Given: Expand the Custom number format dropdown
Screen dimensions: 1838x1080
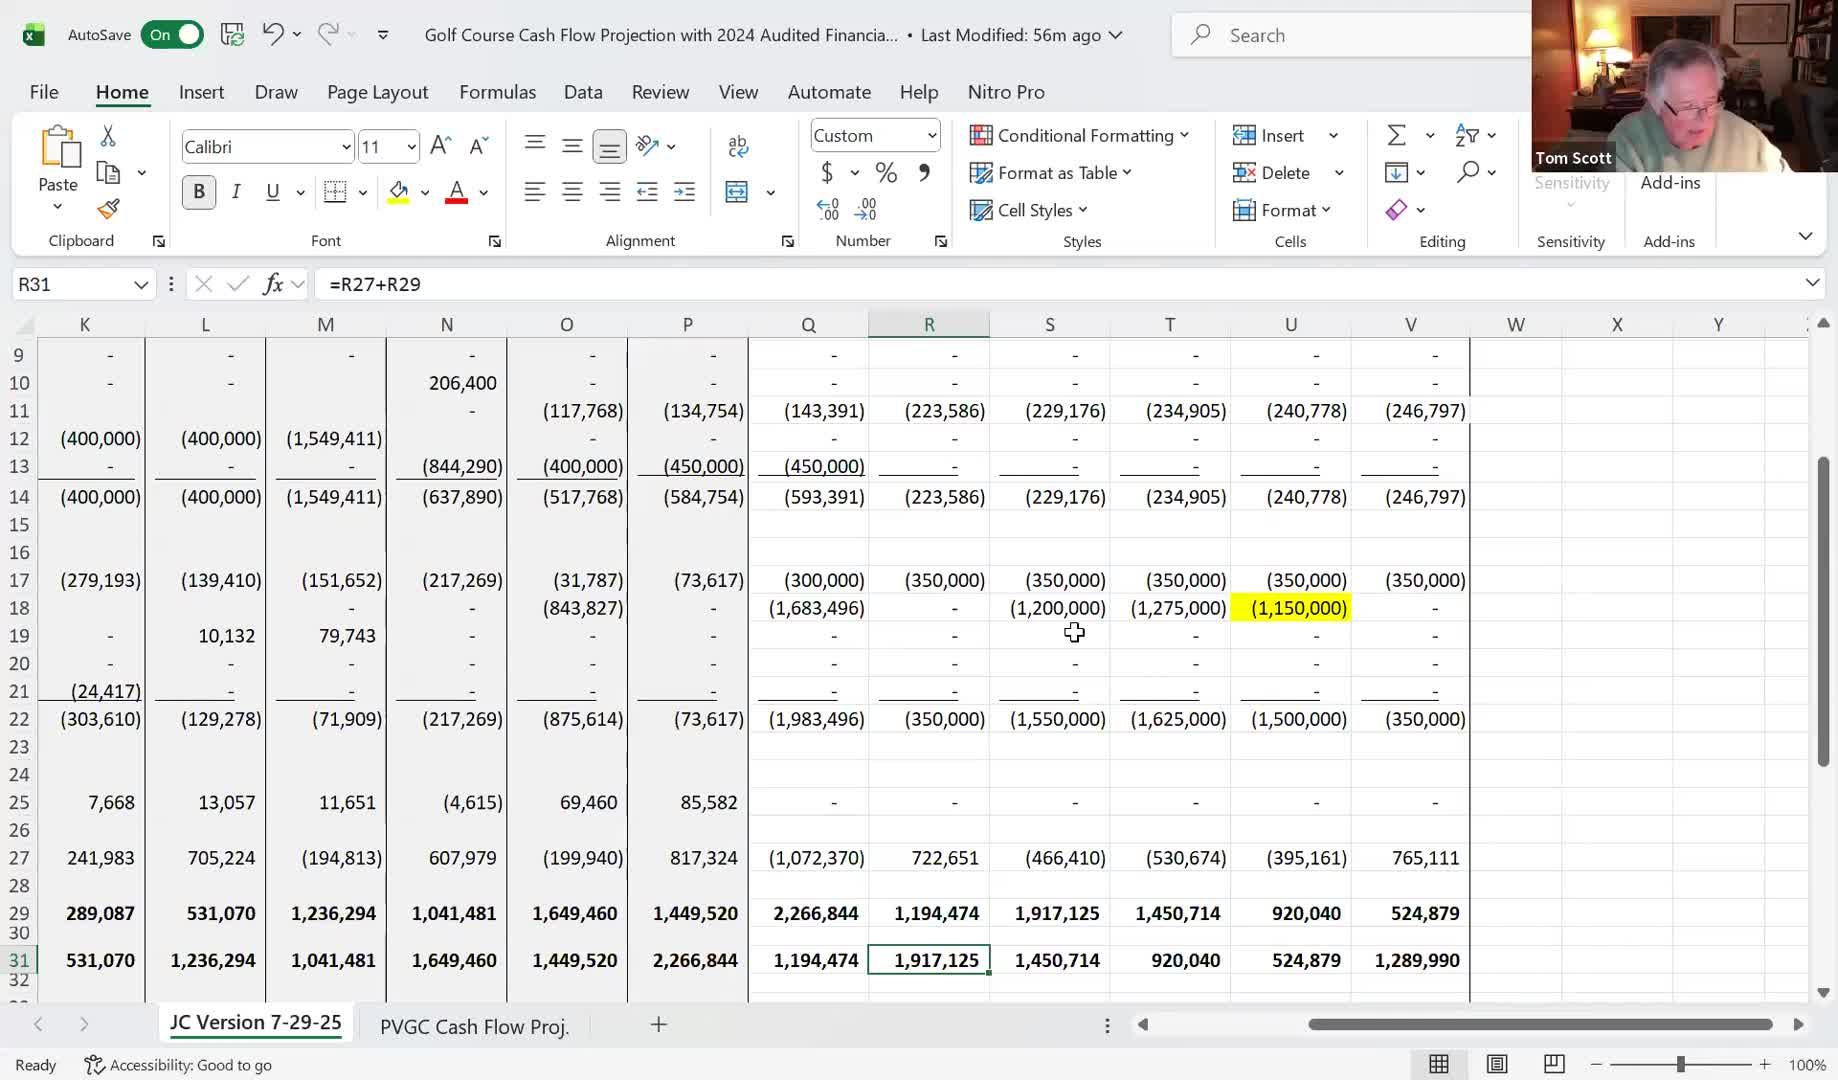Looking at the screenshot, I should 931,135.
